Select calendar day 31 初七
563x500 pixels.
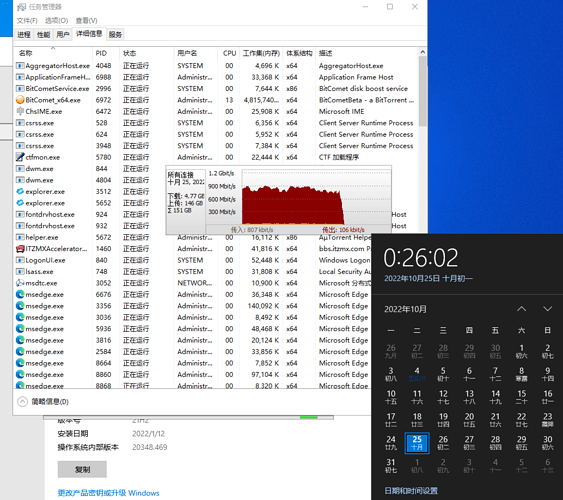point(391,466)
